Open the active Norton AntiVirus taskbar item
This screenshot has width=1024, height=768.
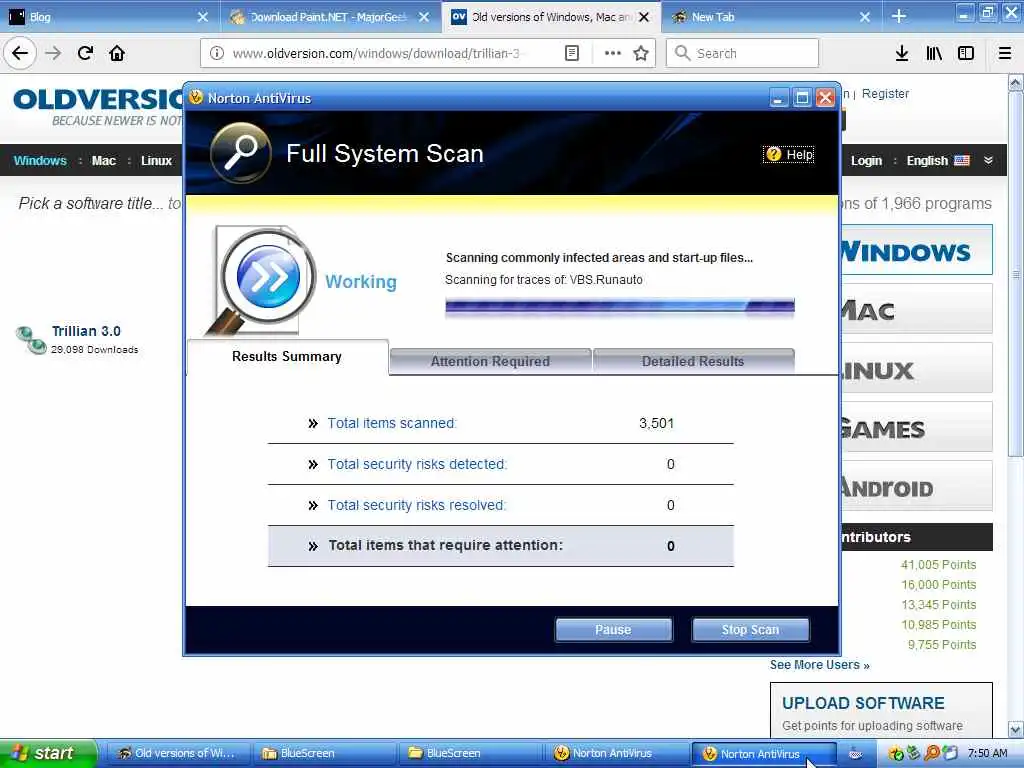click(763, 753)
